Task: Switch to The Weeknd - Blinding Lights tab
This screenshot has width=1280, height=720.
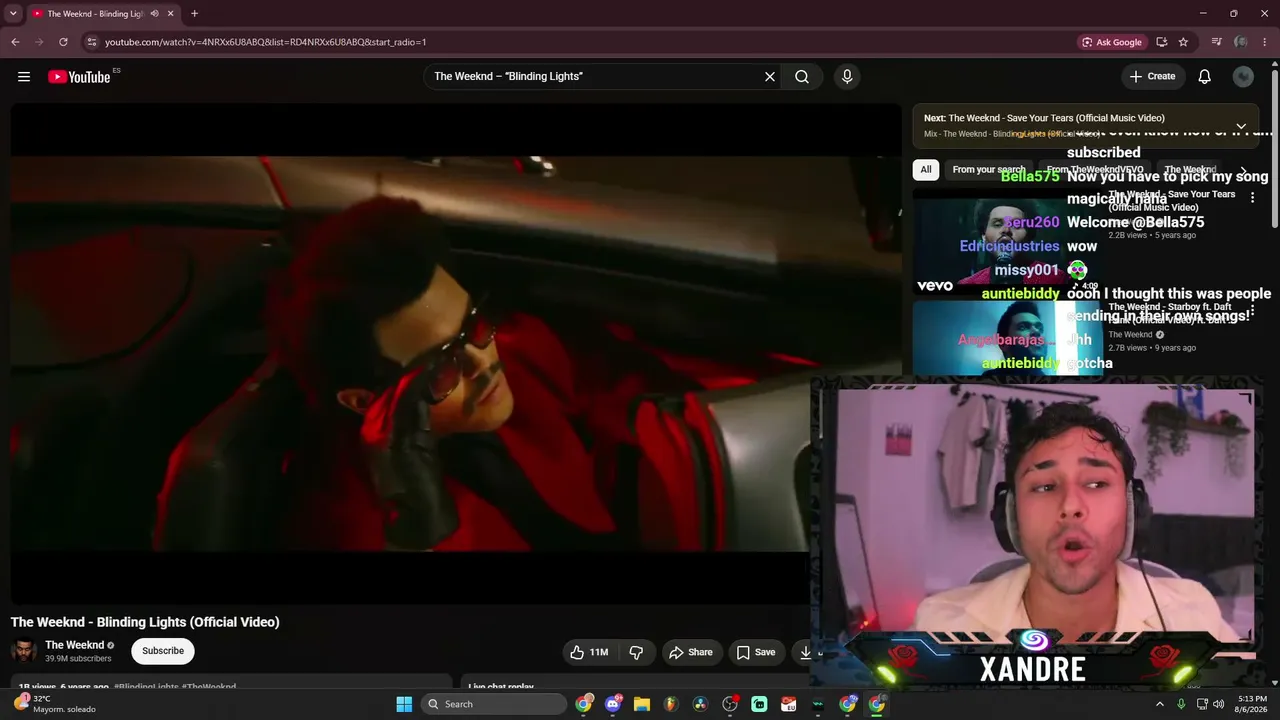Action: coord(95,14)
